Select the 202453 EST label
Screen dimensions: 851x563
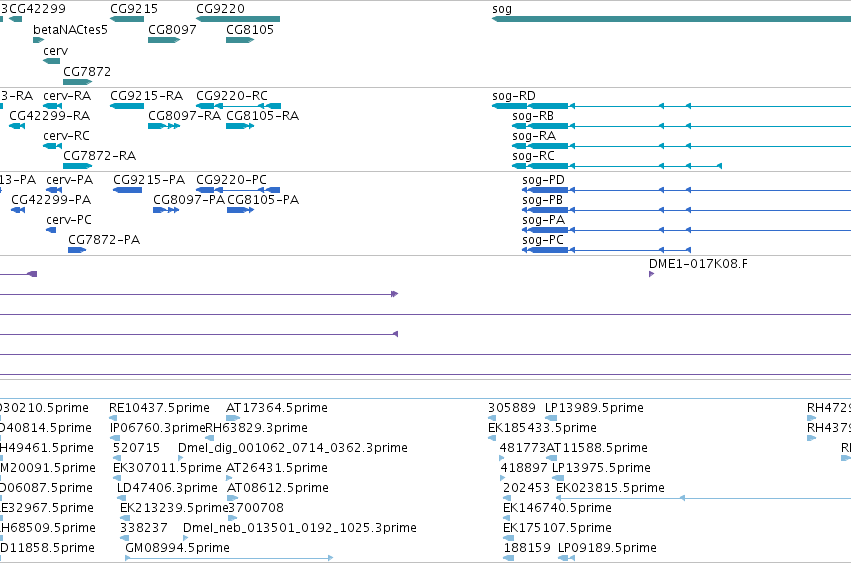(x=526, y=489)
